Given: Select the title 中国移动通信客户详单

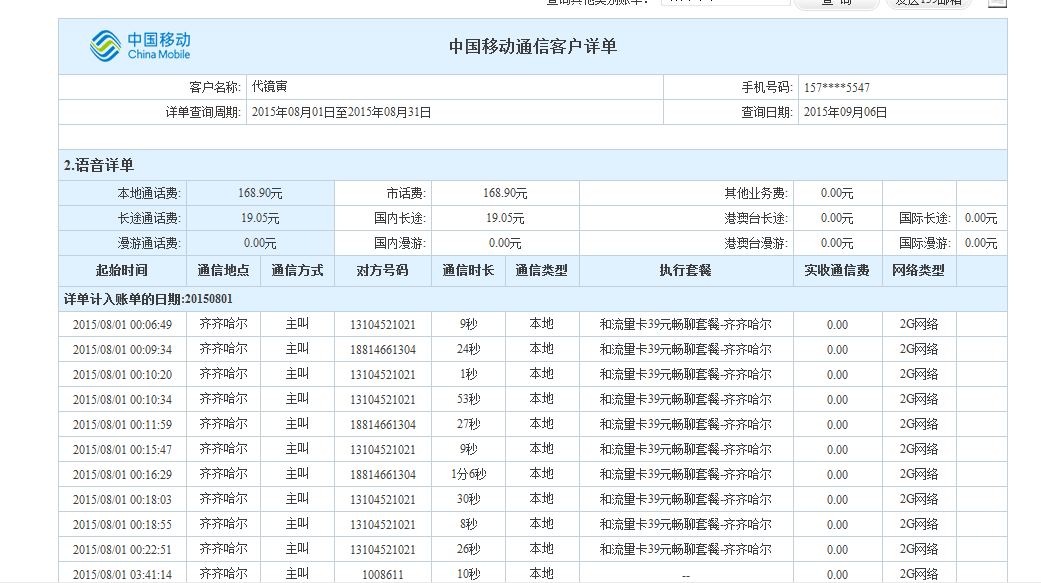Looking at the screenshot, I should 532,46.
